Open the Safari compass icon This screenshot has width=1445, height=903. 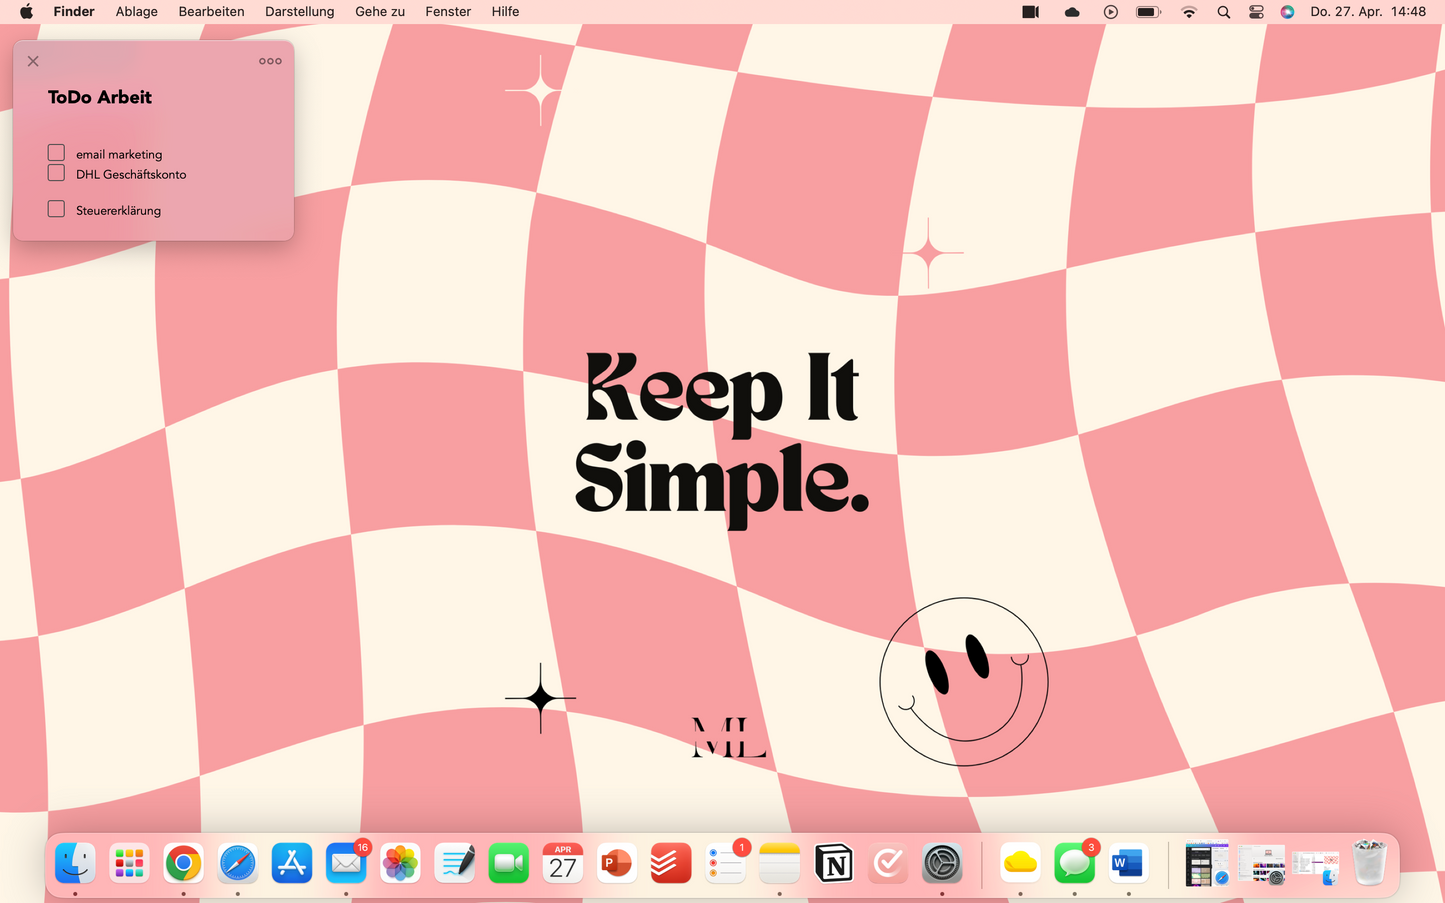coord(237,863)
